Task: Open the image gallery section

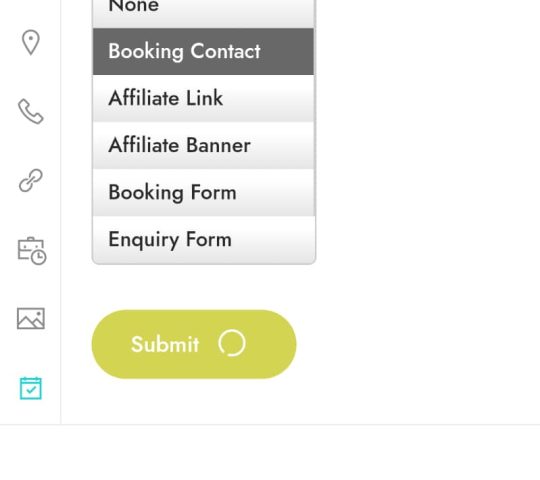Action: 31,319
